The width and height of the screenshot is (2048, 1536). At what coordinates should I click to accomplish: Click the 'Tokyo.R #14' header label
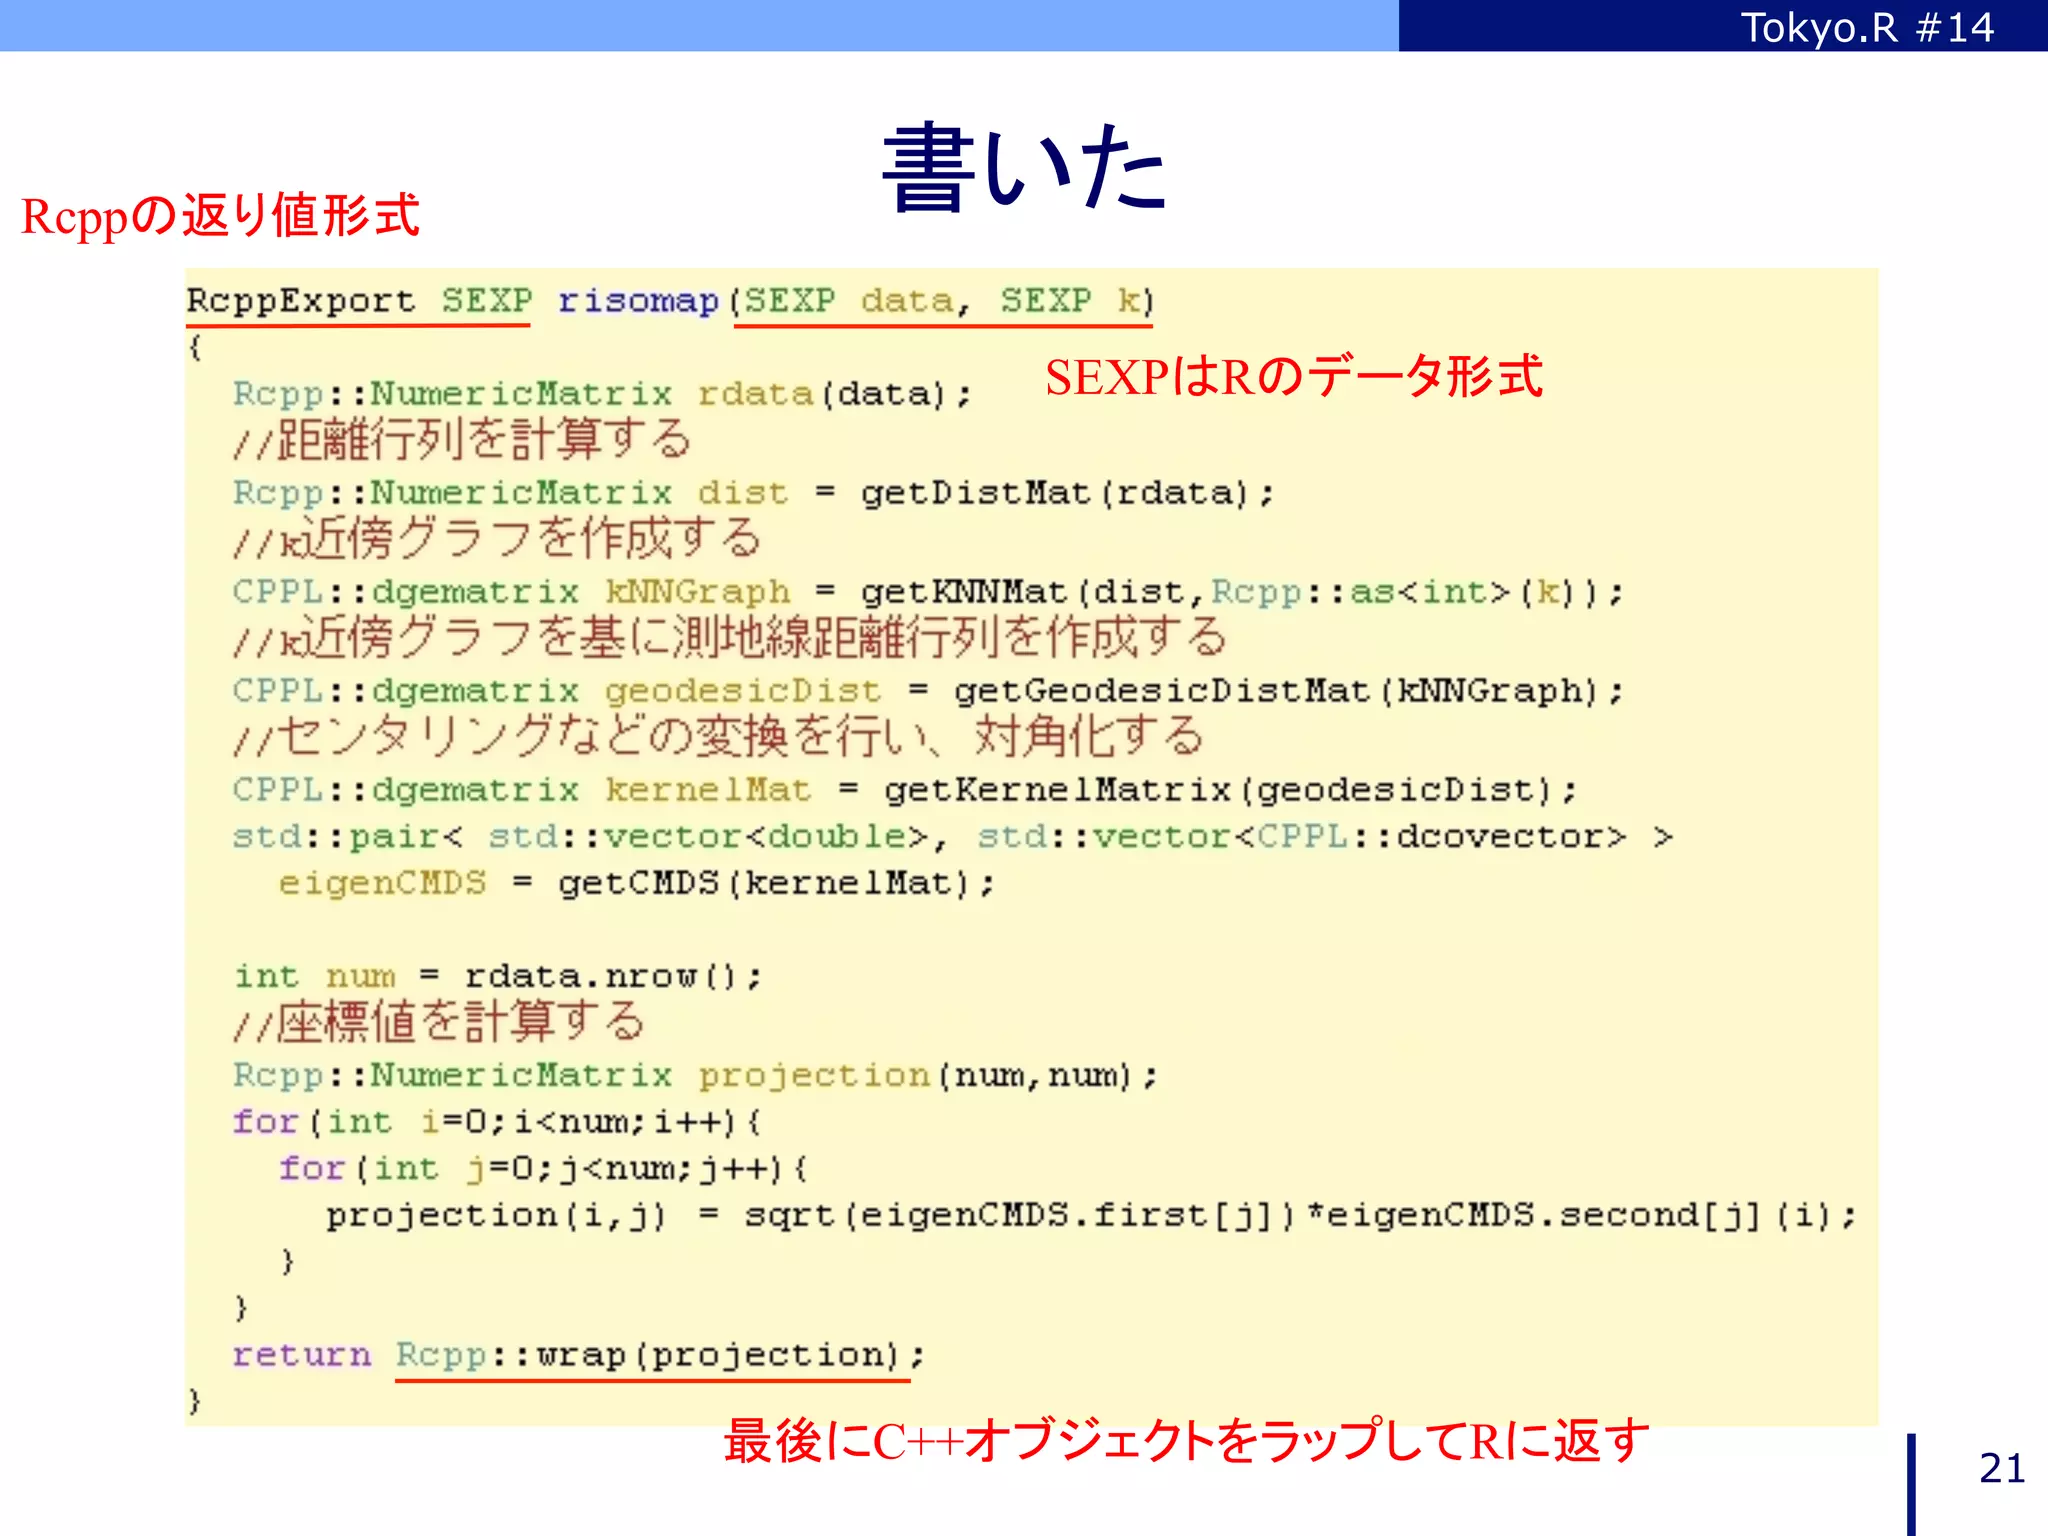coord(1866,27)
